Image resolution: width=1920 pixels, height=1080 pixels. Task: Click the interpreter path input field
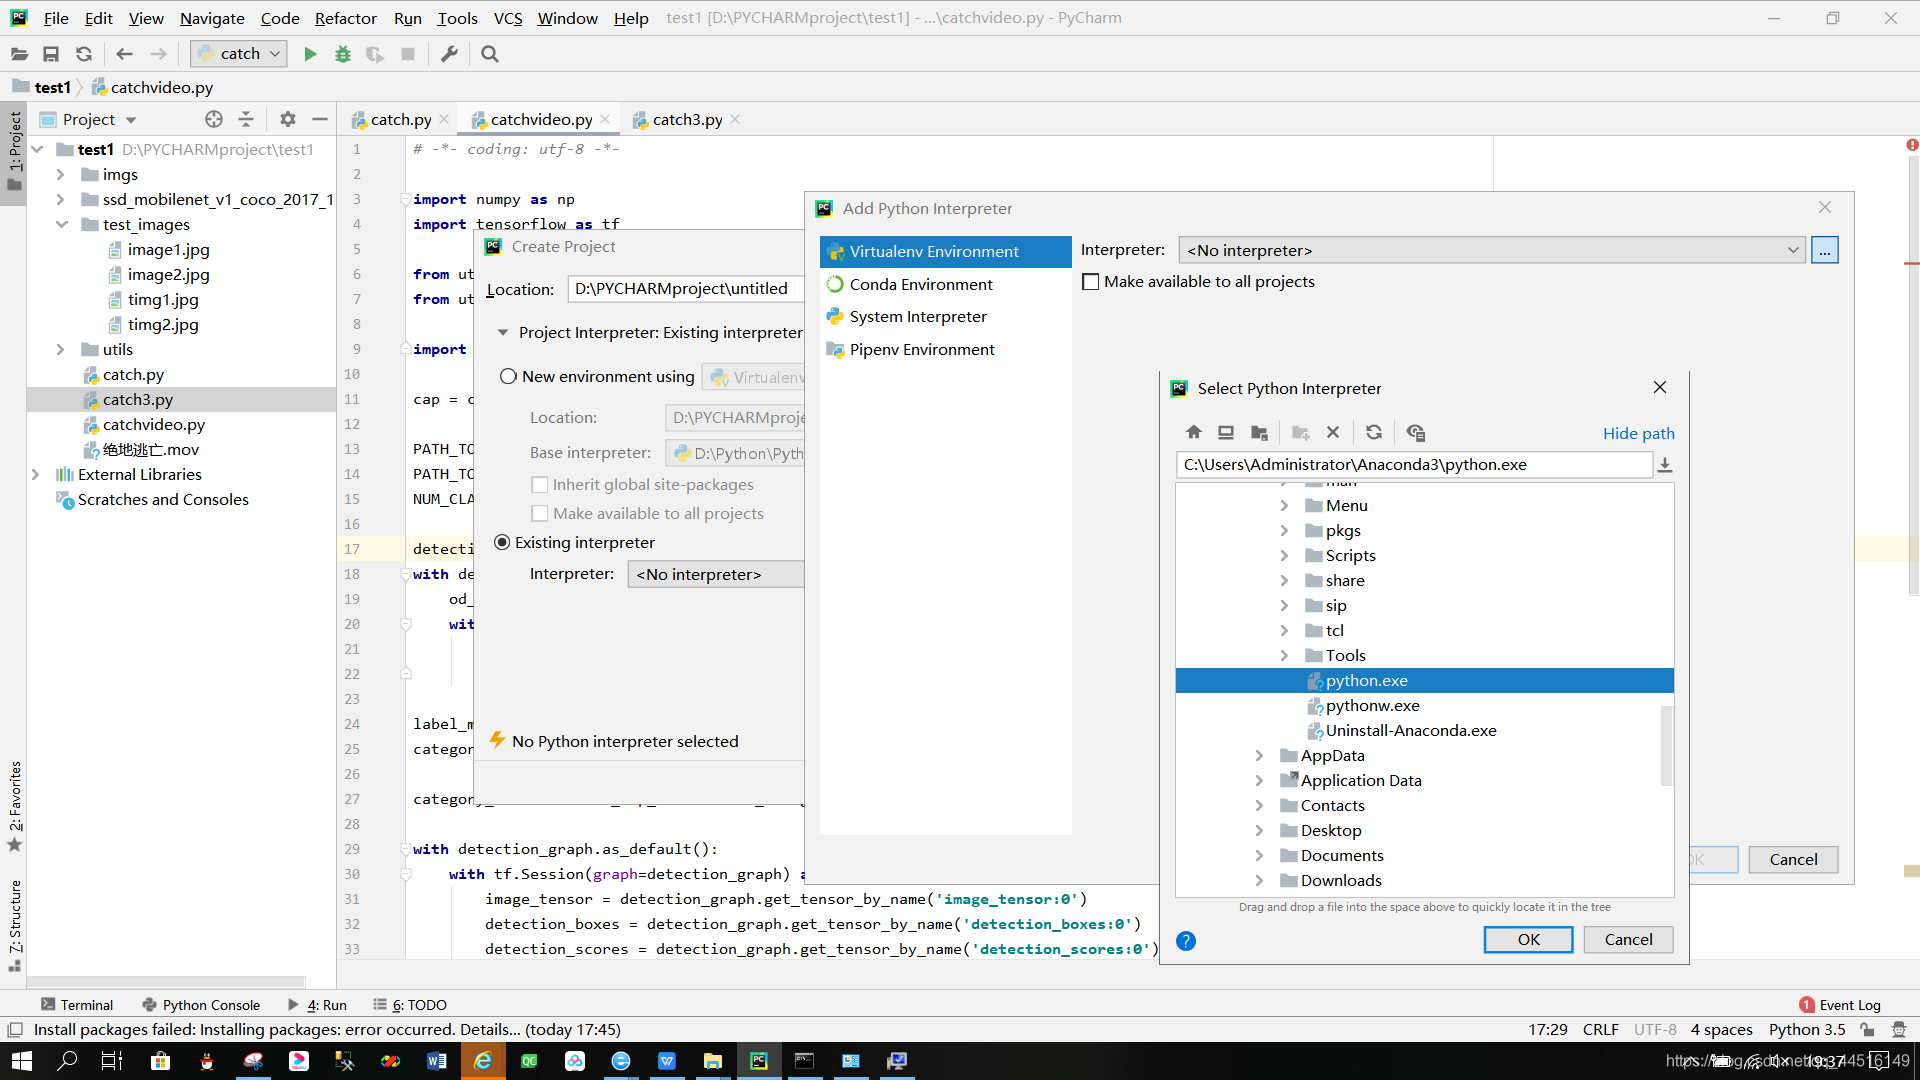[x=1414, y=464]
